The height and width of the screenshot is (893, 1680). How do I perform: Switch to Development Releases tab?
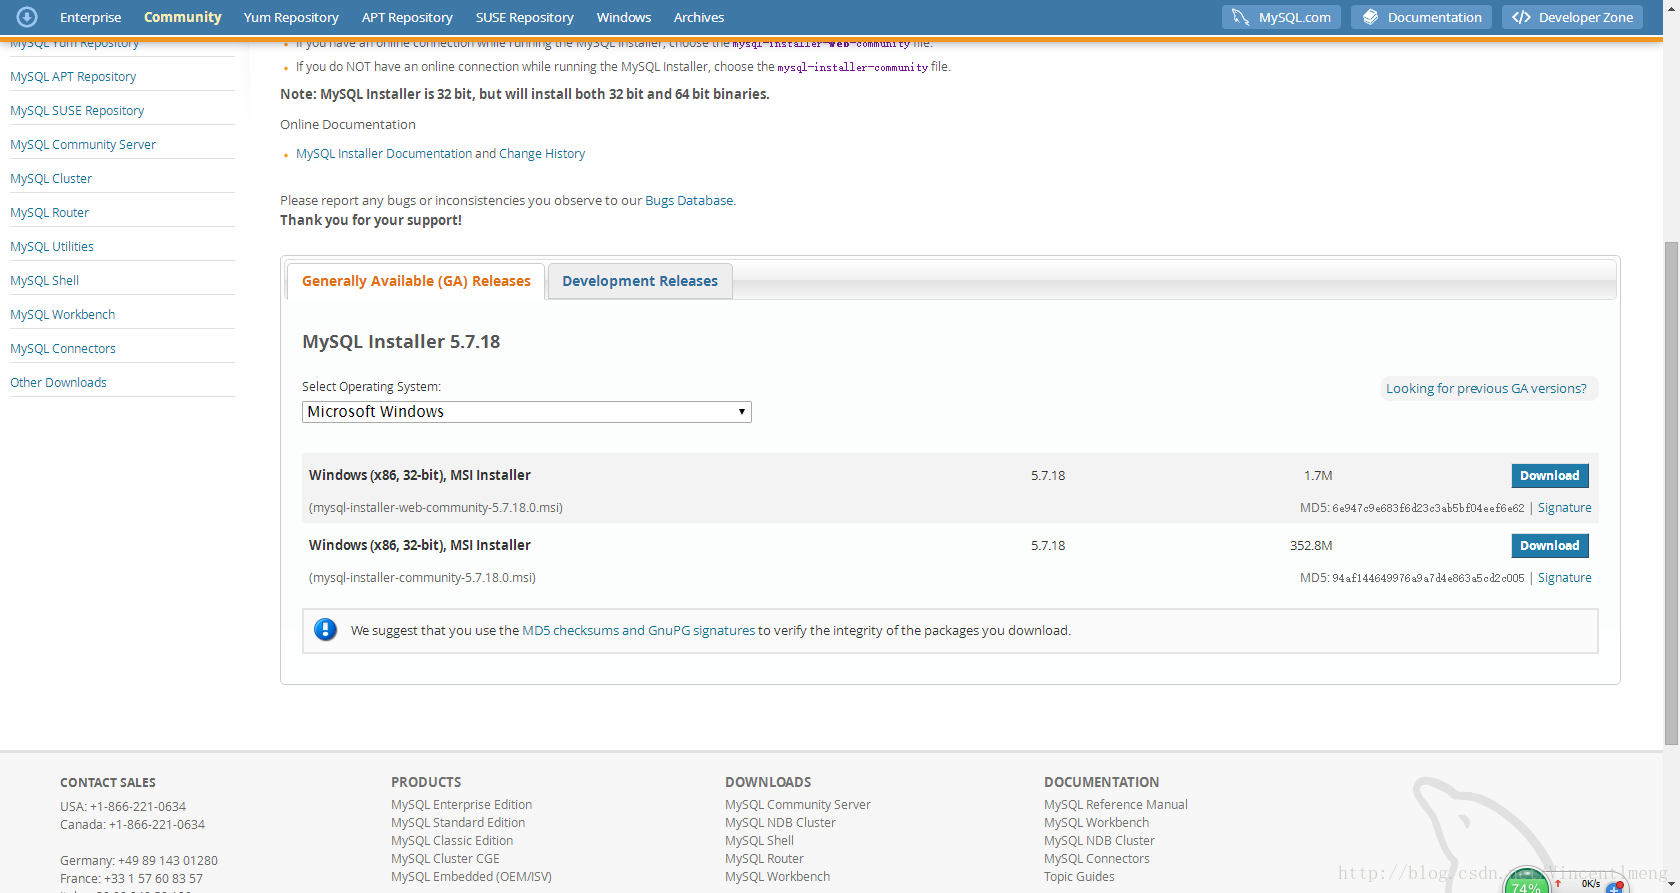639,281
